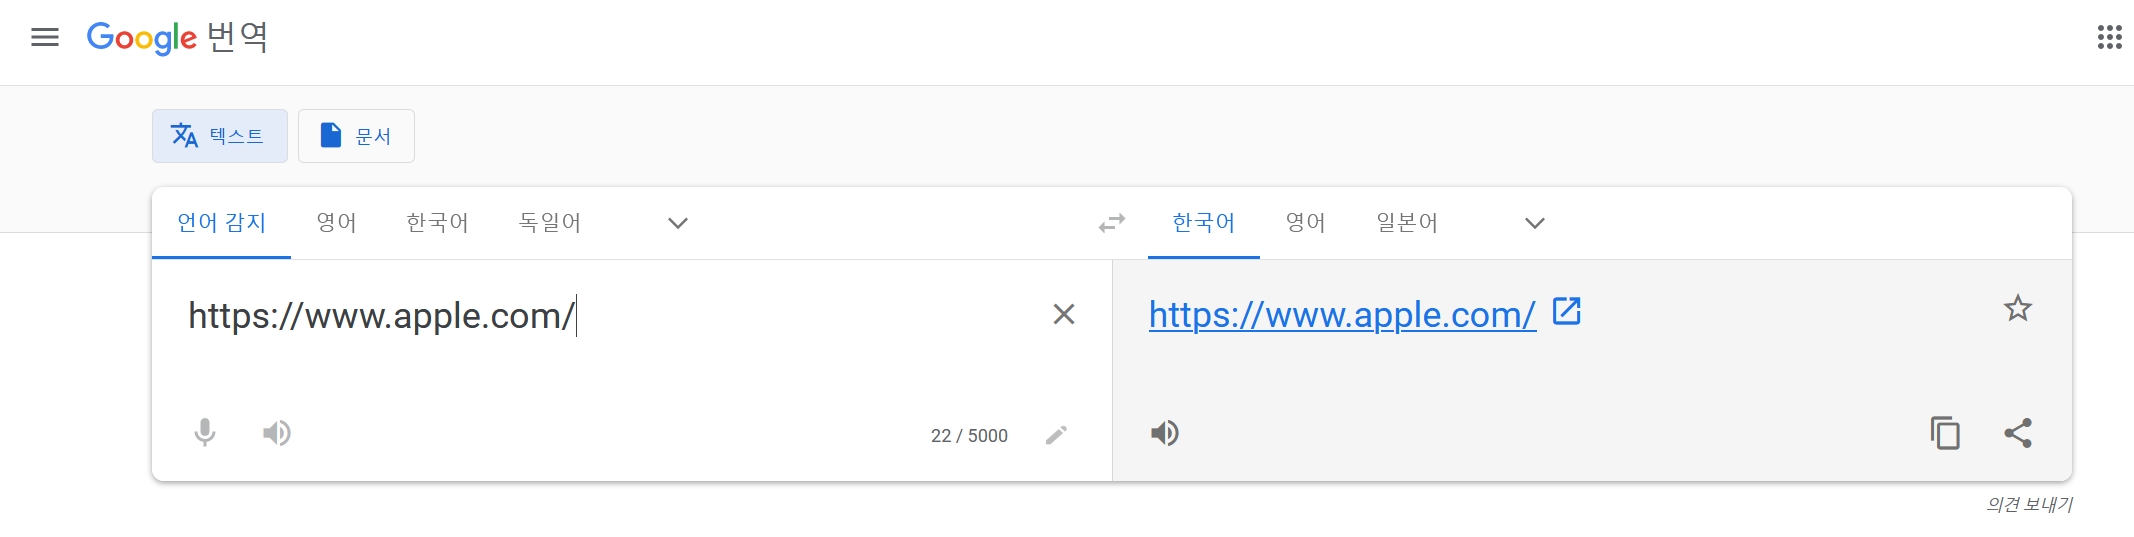This screenshot has height=537, width=2134.
Task: Select the 텍스트 translation mode
Action: tap(220, 136)
